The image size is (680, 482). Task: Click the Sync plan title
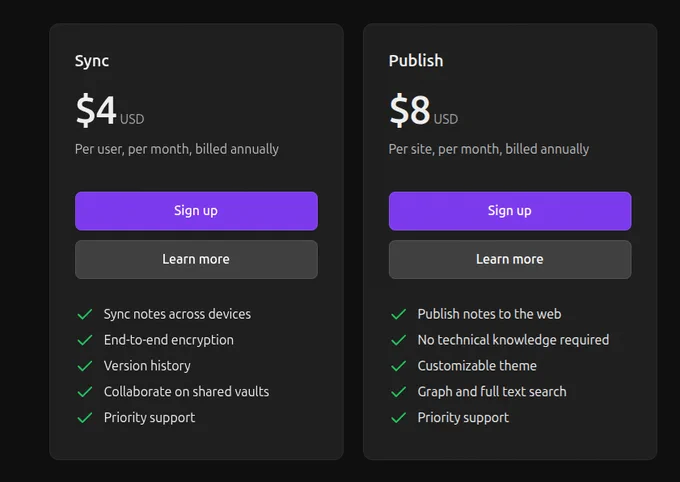click(92, 61)
